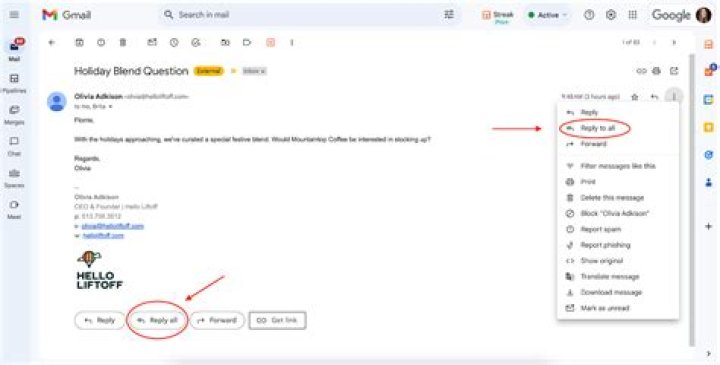Screen dimensions: 720x365
Task: Open the hellolittoff.com signature link
Action: click(x=103, y=236)
